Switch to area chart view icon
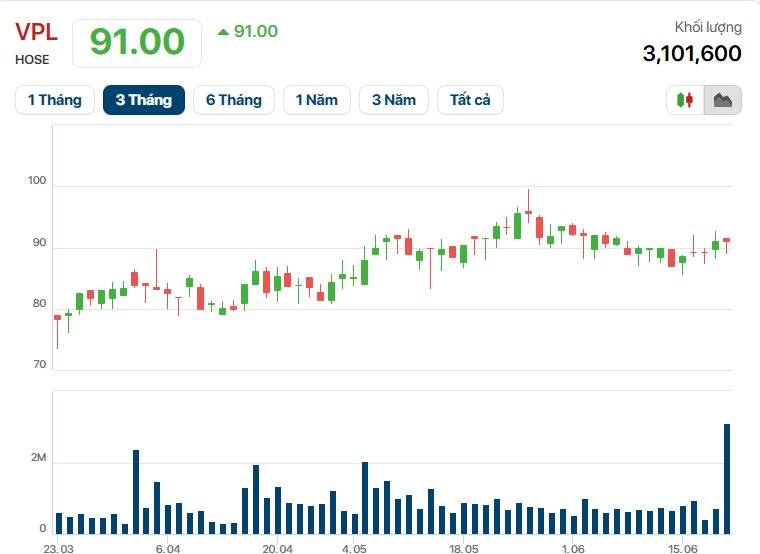Screen dimensions: 760x554 click(723, 100)
